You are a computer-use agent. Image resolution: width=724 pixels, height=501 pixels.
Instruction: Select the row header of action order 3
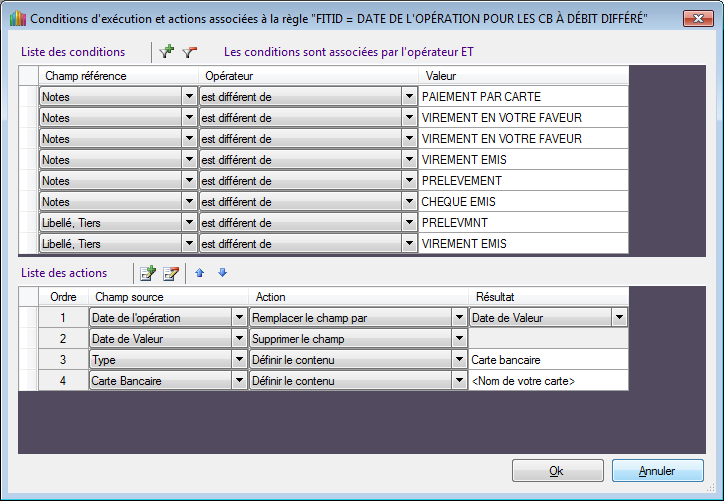click(x=28, y=359)
